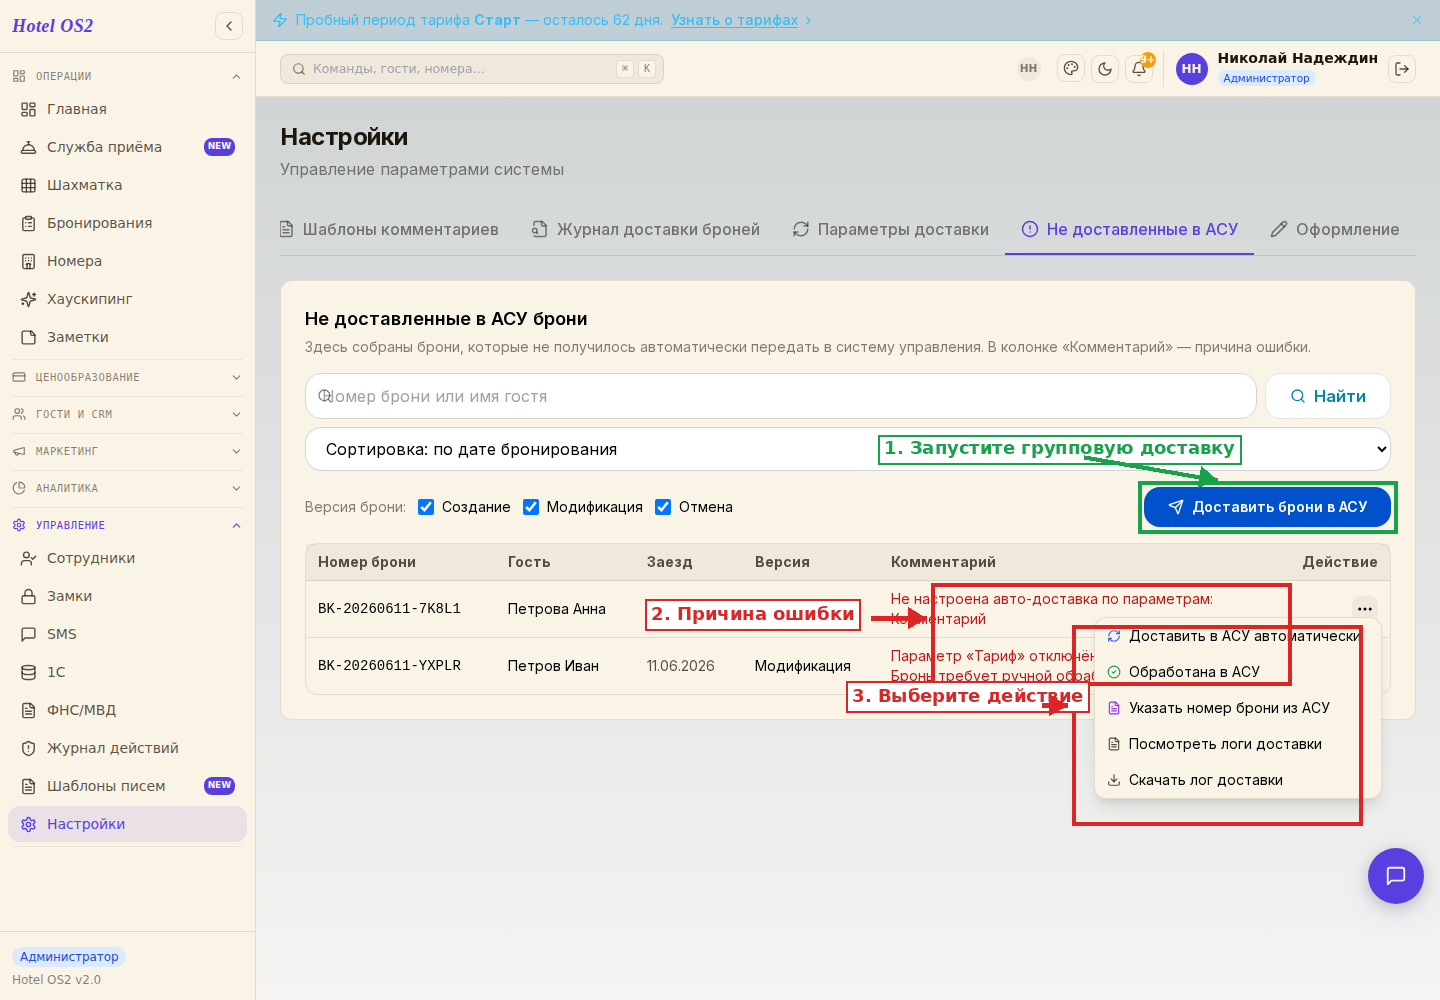Screen dimensions: 1440x1000
Task: Uncheck the Создание version checkbox
Action: 426,507
